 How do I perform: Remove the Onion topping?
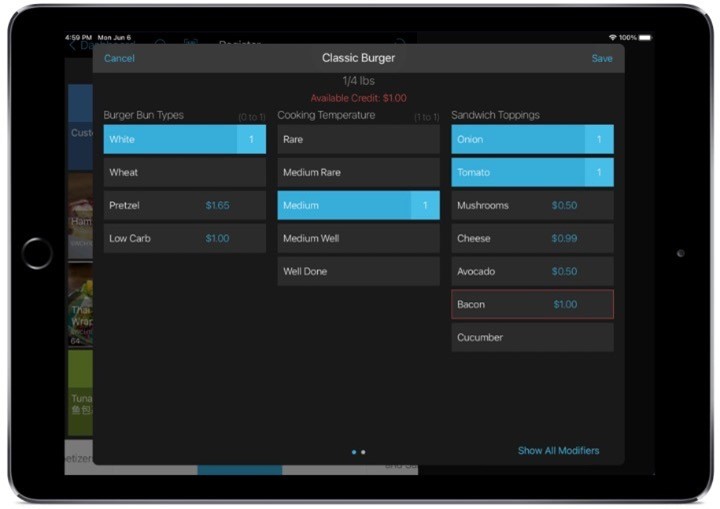pos(532,140)
